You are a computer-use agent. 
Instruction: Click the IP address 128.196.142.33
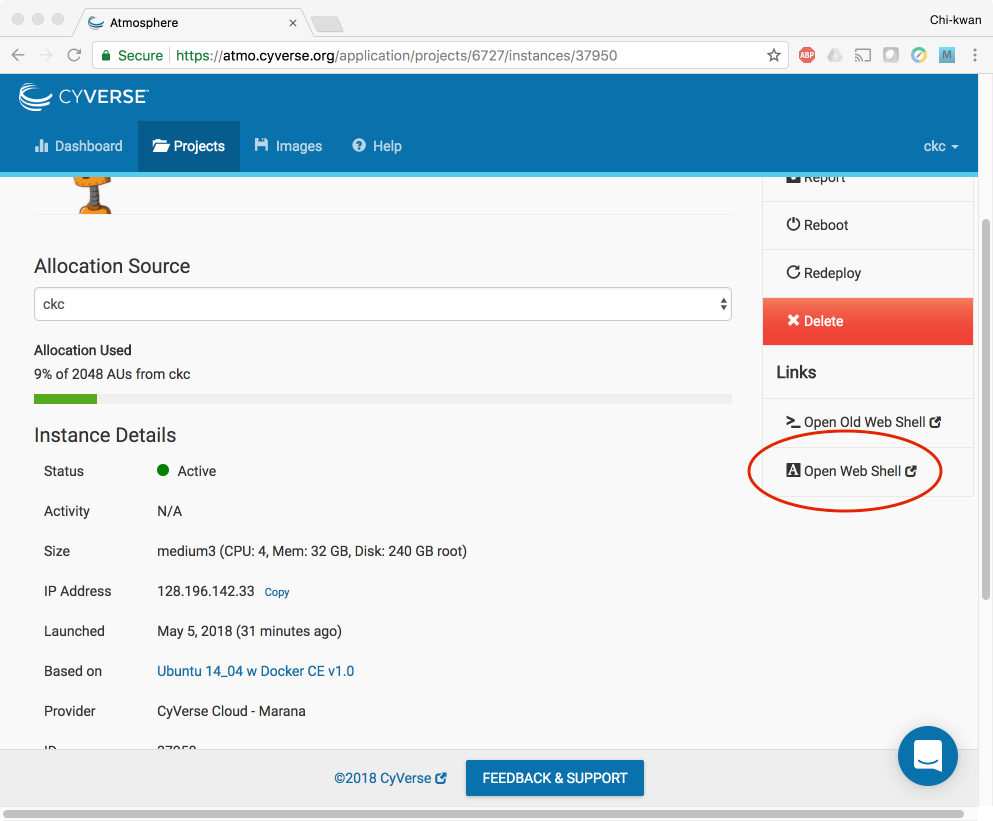206,592
